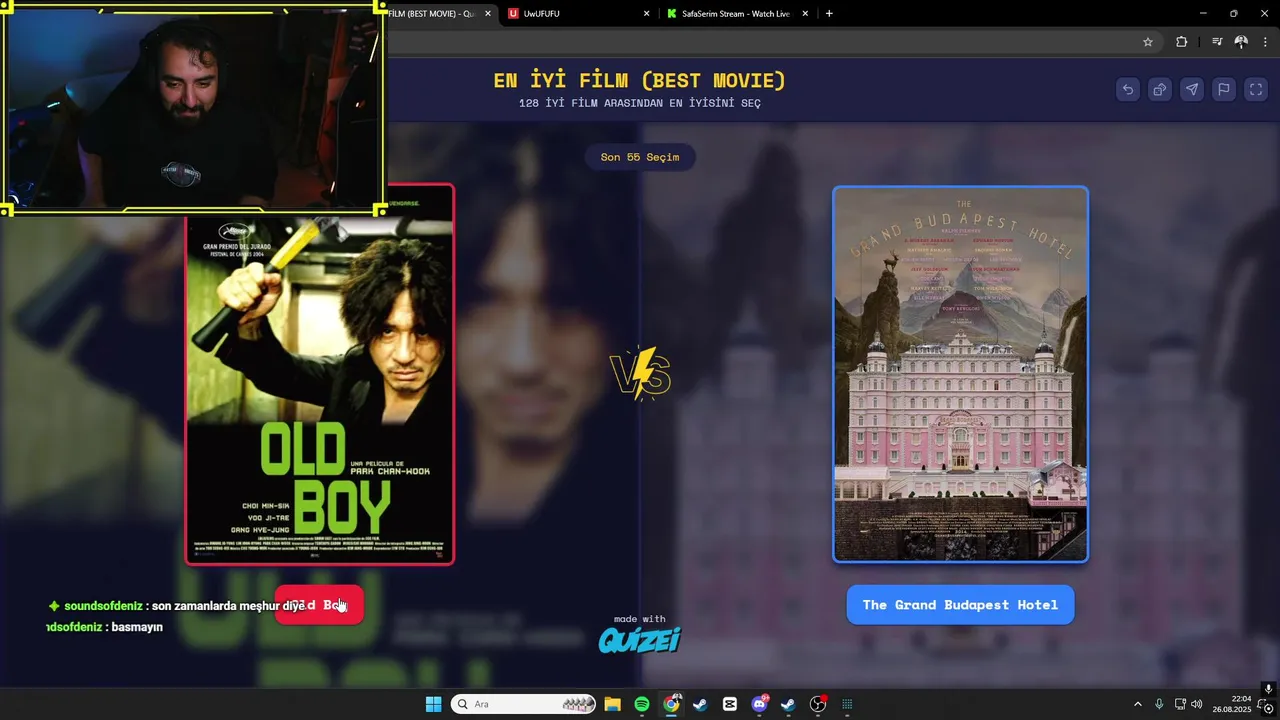1280x720 pixels.
Task: Open Spotify from the taskbar
Action: 642,704
